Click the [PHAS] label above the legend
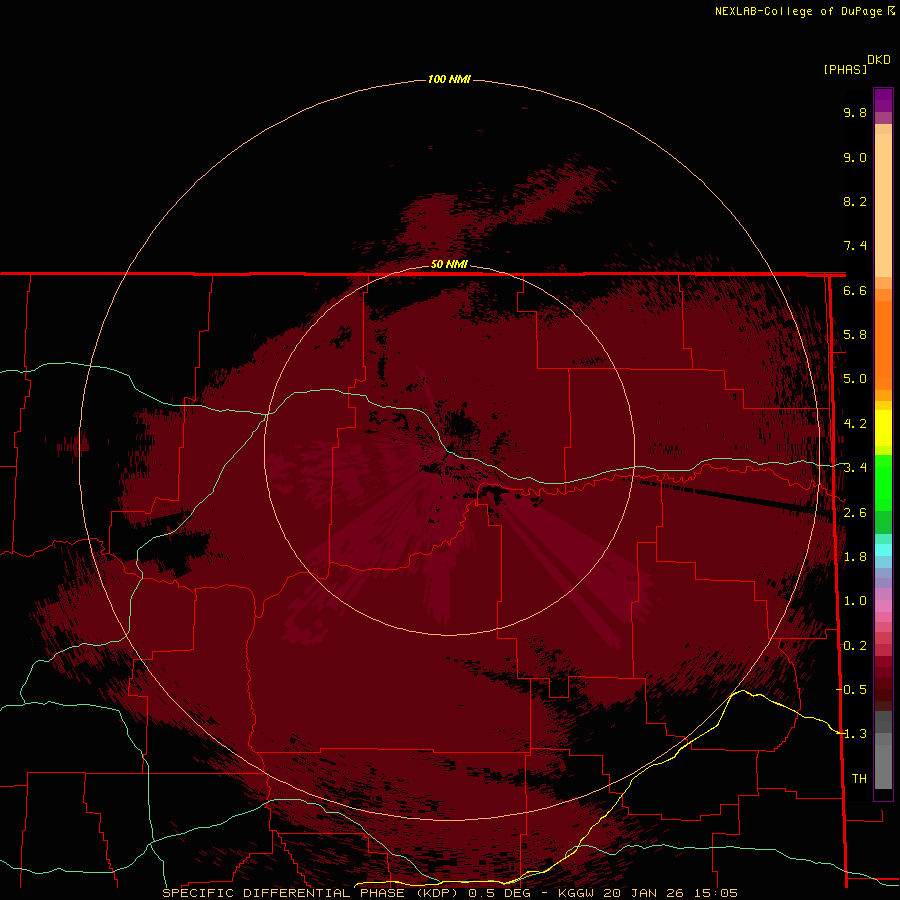The width and height of the screenshot is (900, 900). pyautogui.click(x=845, y=69)
